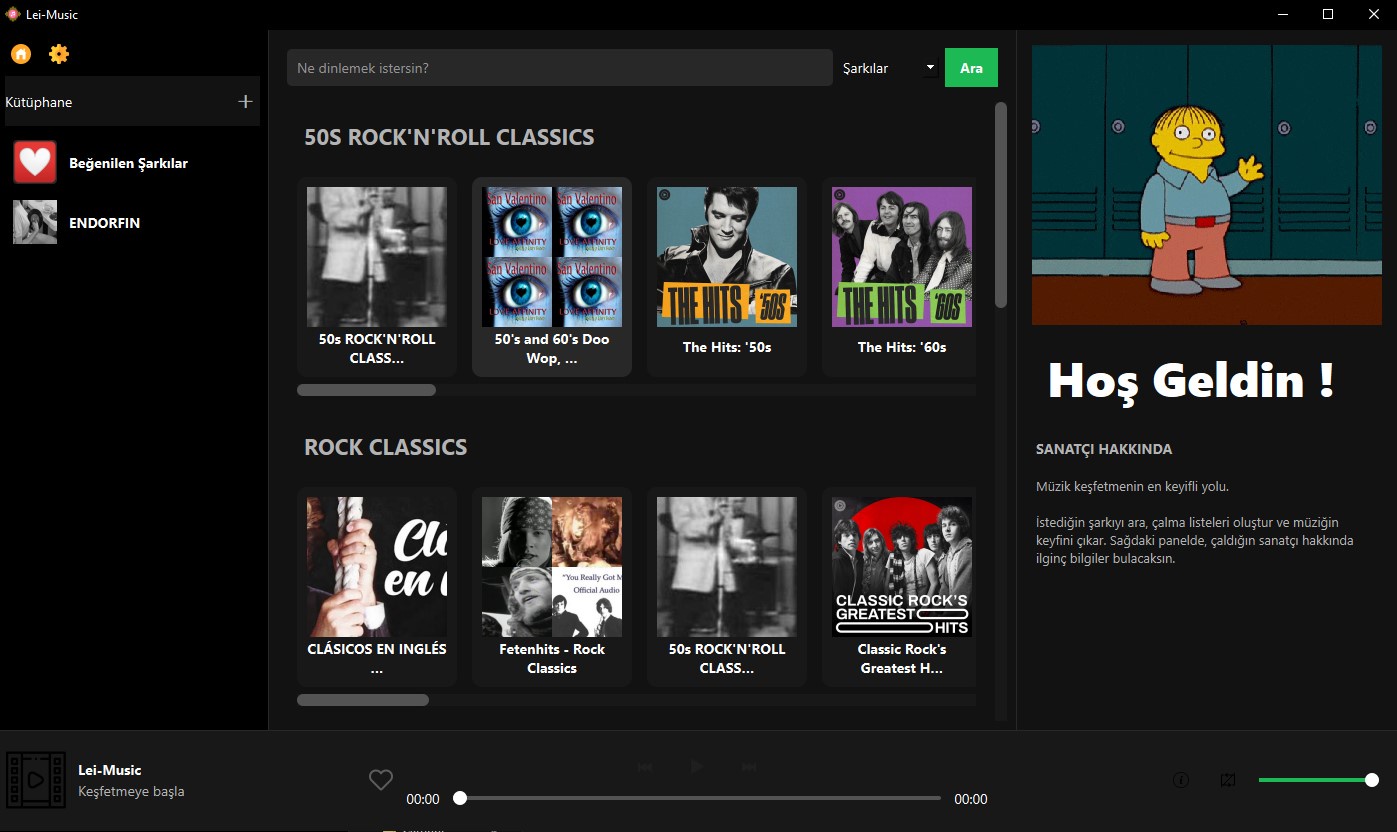1397x832 pixels.
Task: Minimize the Lei-Music window
Action: coord(1282,14)
